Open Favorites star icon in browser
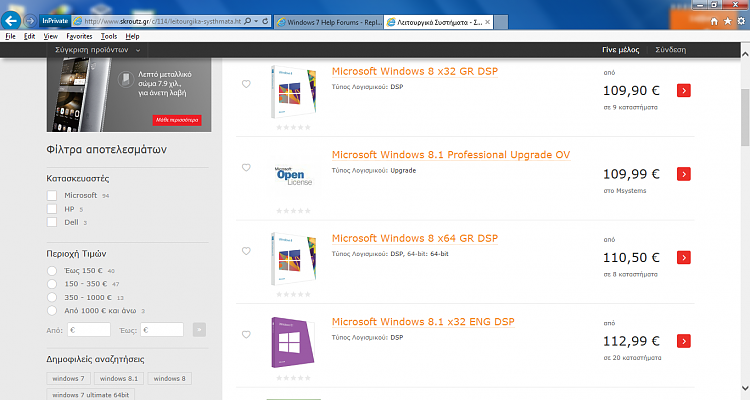Screen dimensions: 750x400 coord(728,21)
